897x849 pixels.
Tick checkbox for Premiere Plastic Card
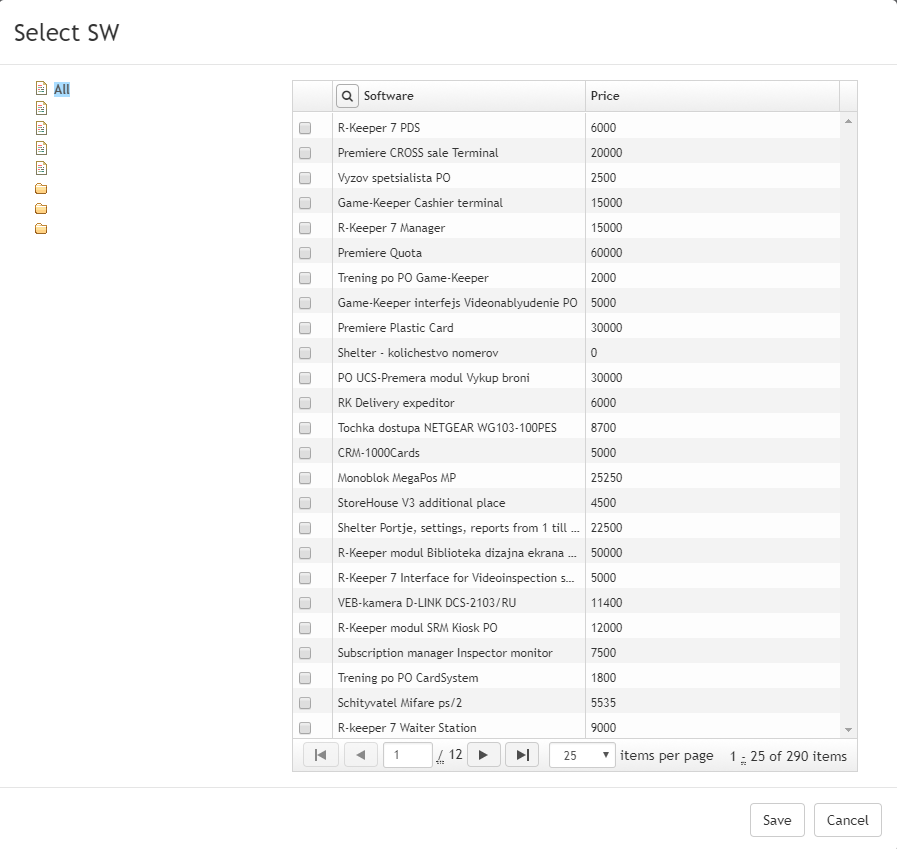coord(305,328)
